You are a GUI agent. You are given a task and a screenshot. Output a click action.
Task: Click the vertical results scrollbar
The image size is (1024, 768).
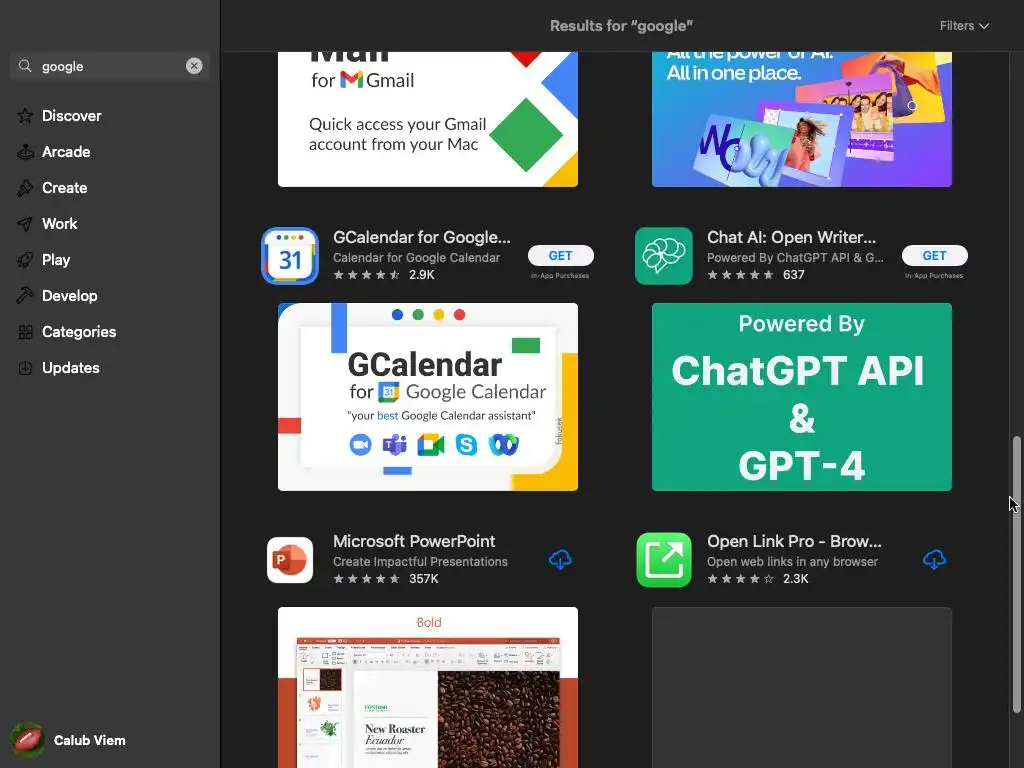[1016, 575]
